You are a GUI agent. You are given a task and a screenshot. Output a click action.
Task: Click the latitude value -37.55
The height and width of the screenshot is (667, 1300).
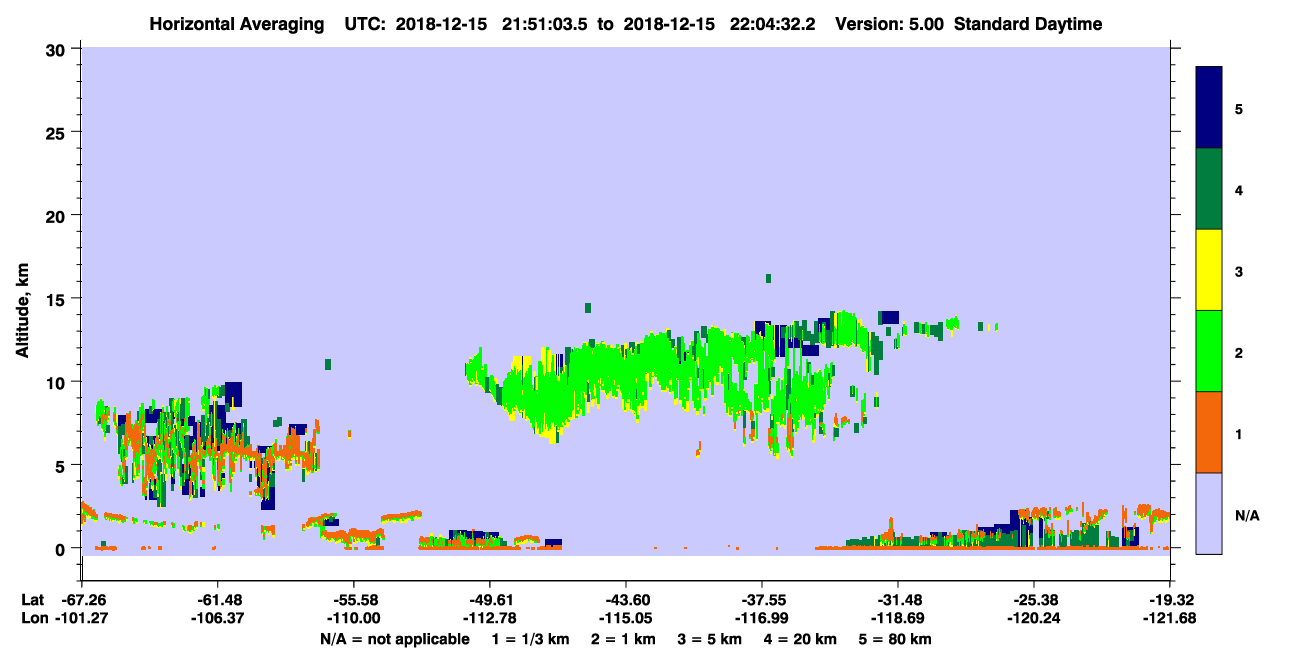coord(762,600)
